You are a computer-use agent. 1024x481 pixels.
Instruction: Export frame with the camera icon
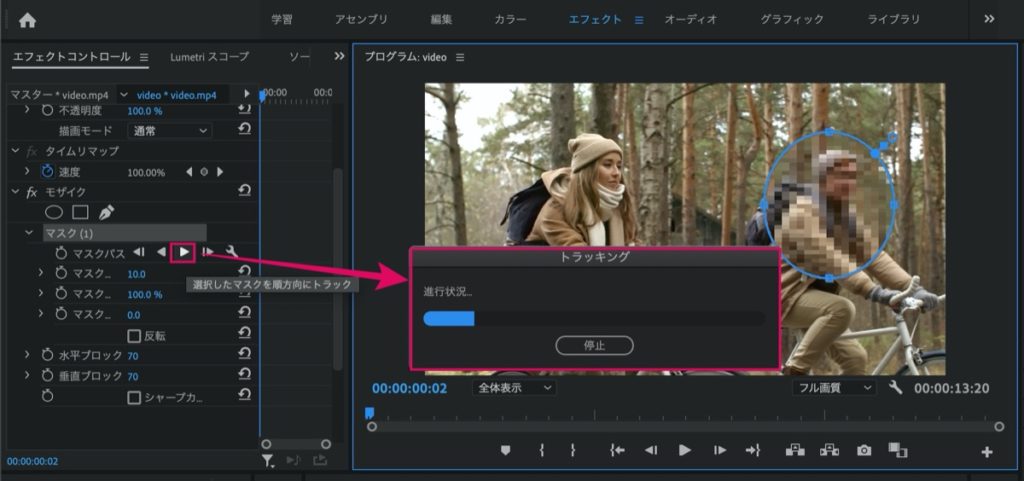pyautogui.click(x=865, y=450)
